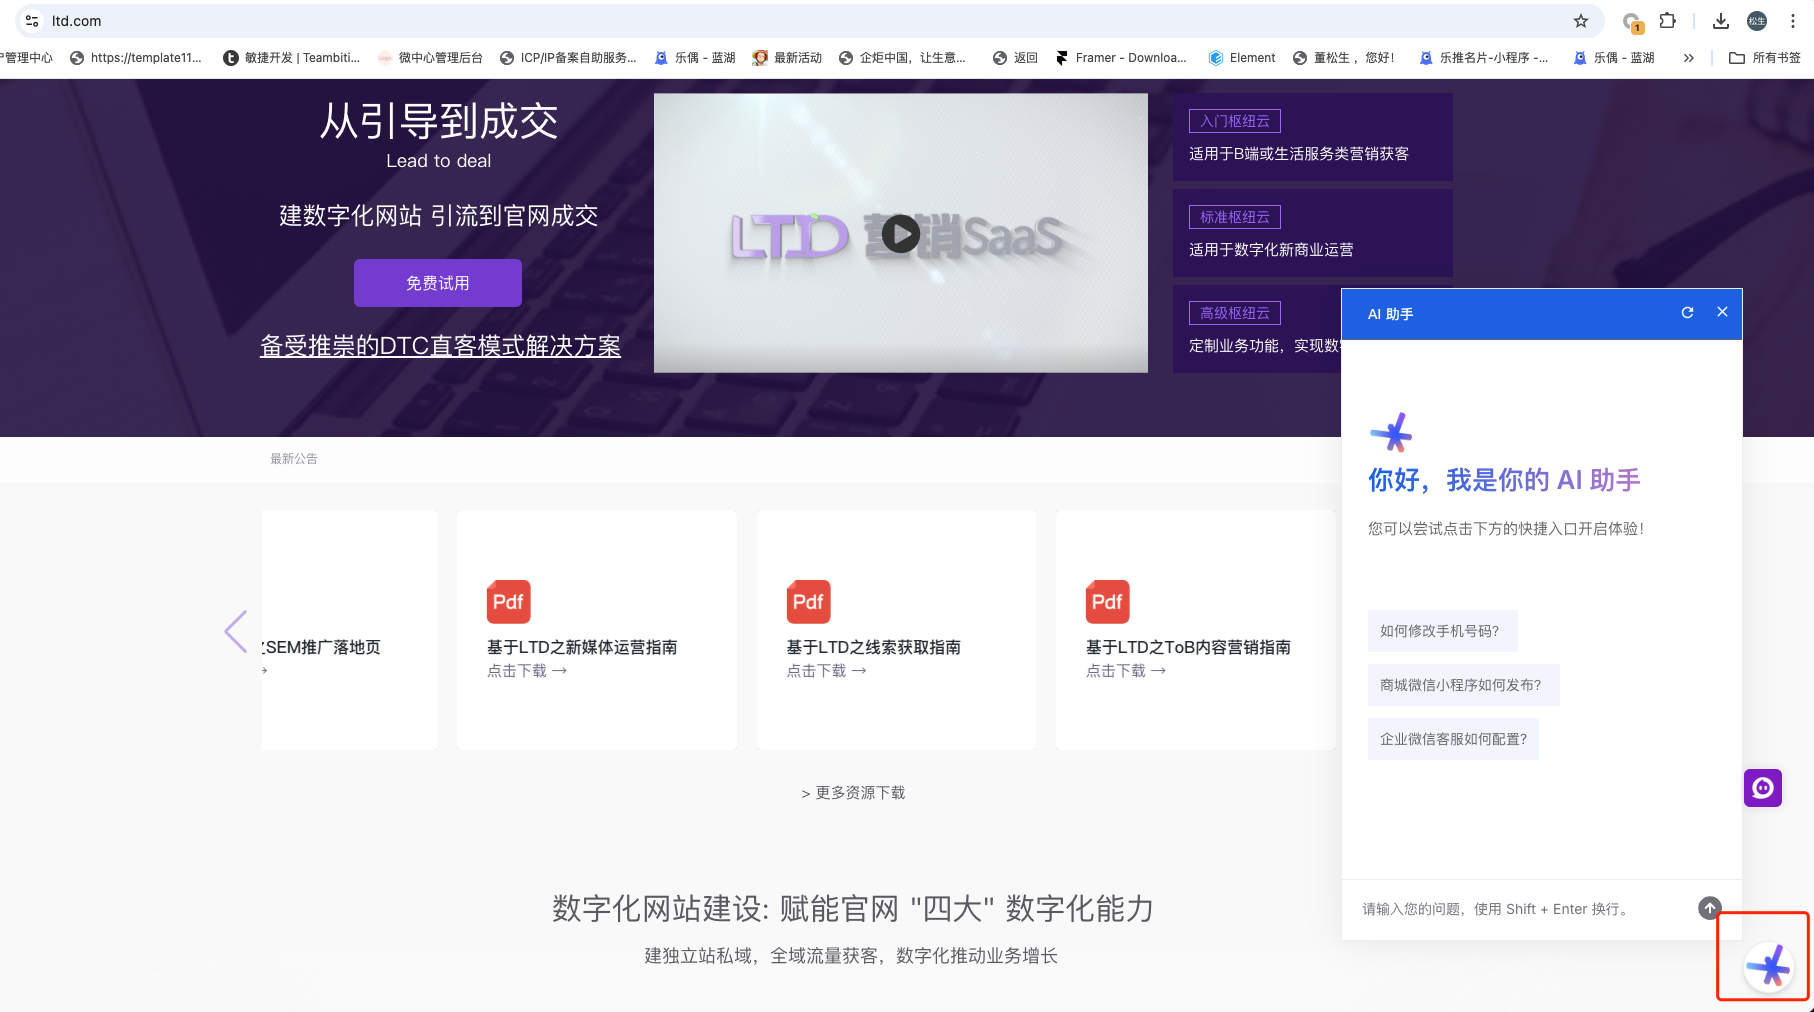Viewport: 1814px width, 1012px height.
Task: Open the Chrome profile avatar
Action: (1757, 21)
